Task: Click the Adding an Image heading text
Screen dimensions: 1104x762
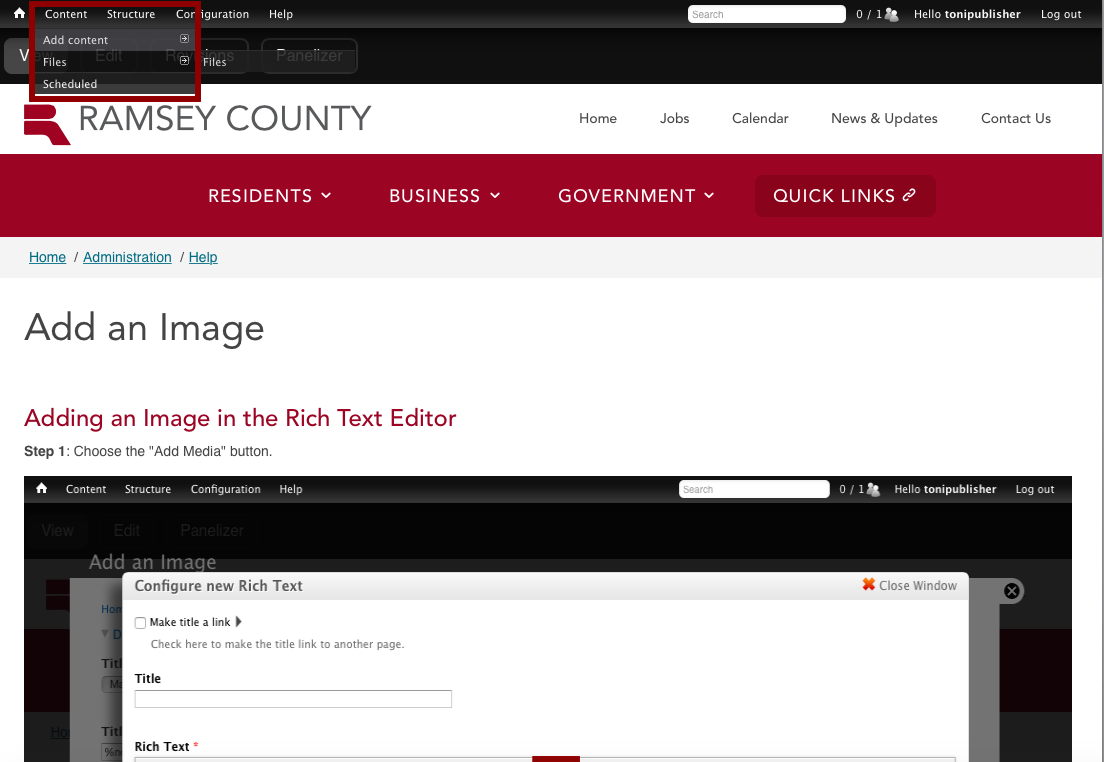Action: [240, 418]
